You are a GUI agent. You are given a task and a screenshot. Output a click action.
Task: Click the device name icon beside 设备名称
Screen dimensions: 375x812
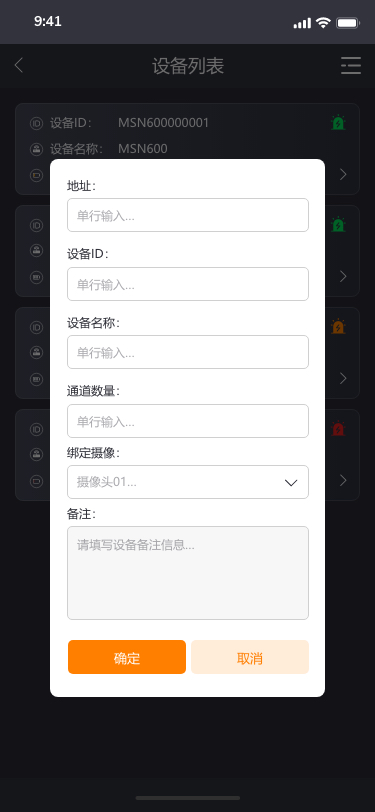coord(36,149)
